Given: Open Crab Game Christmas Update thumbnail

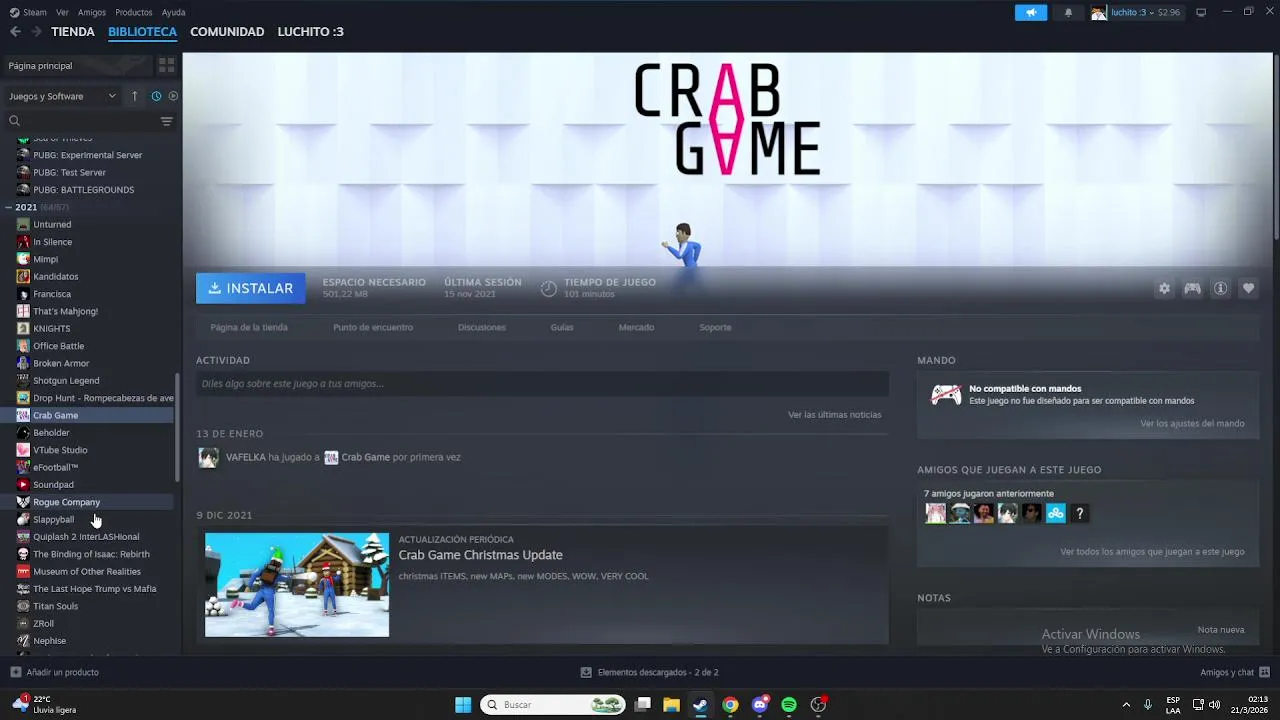Looking at the screenshot, I should [297, 585].
